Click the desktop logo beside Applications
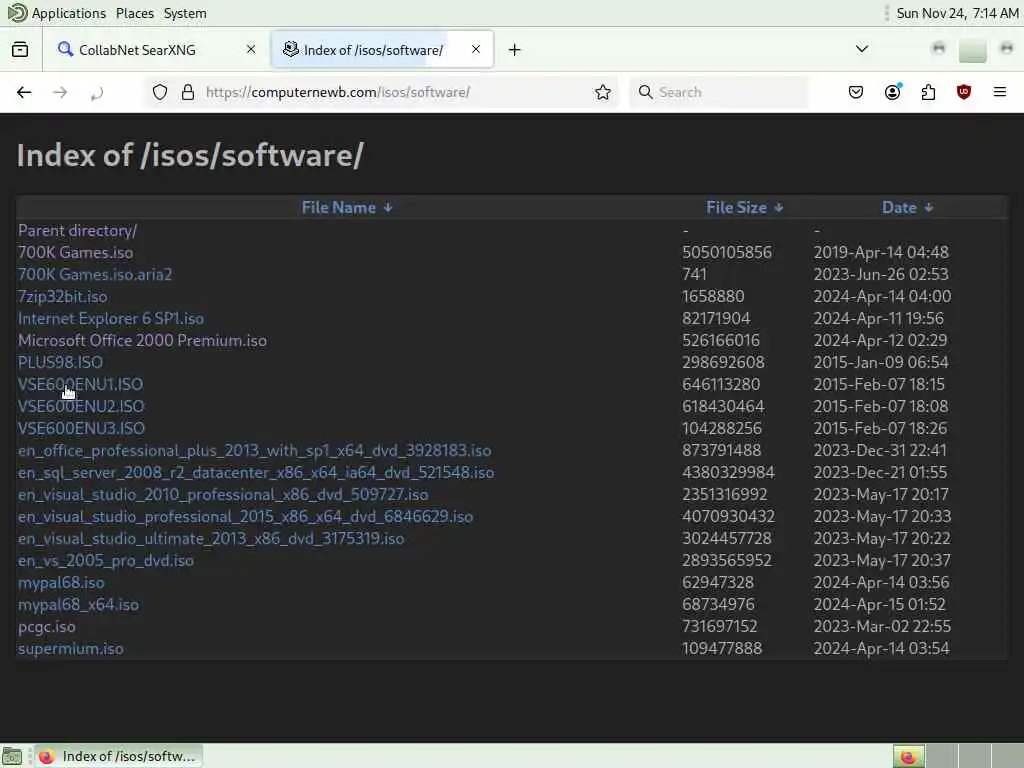Image resolution: width=1024 pixels, height=768 pixels. coord(17,12)
